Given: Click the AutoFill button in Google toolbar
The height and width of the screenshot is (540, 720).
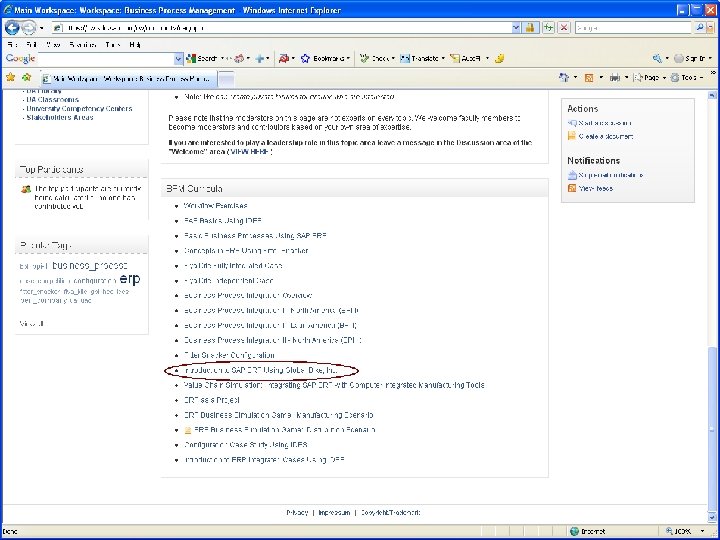Looking at the screenshot, I should [466, 59].
